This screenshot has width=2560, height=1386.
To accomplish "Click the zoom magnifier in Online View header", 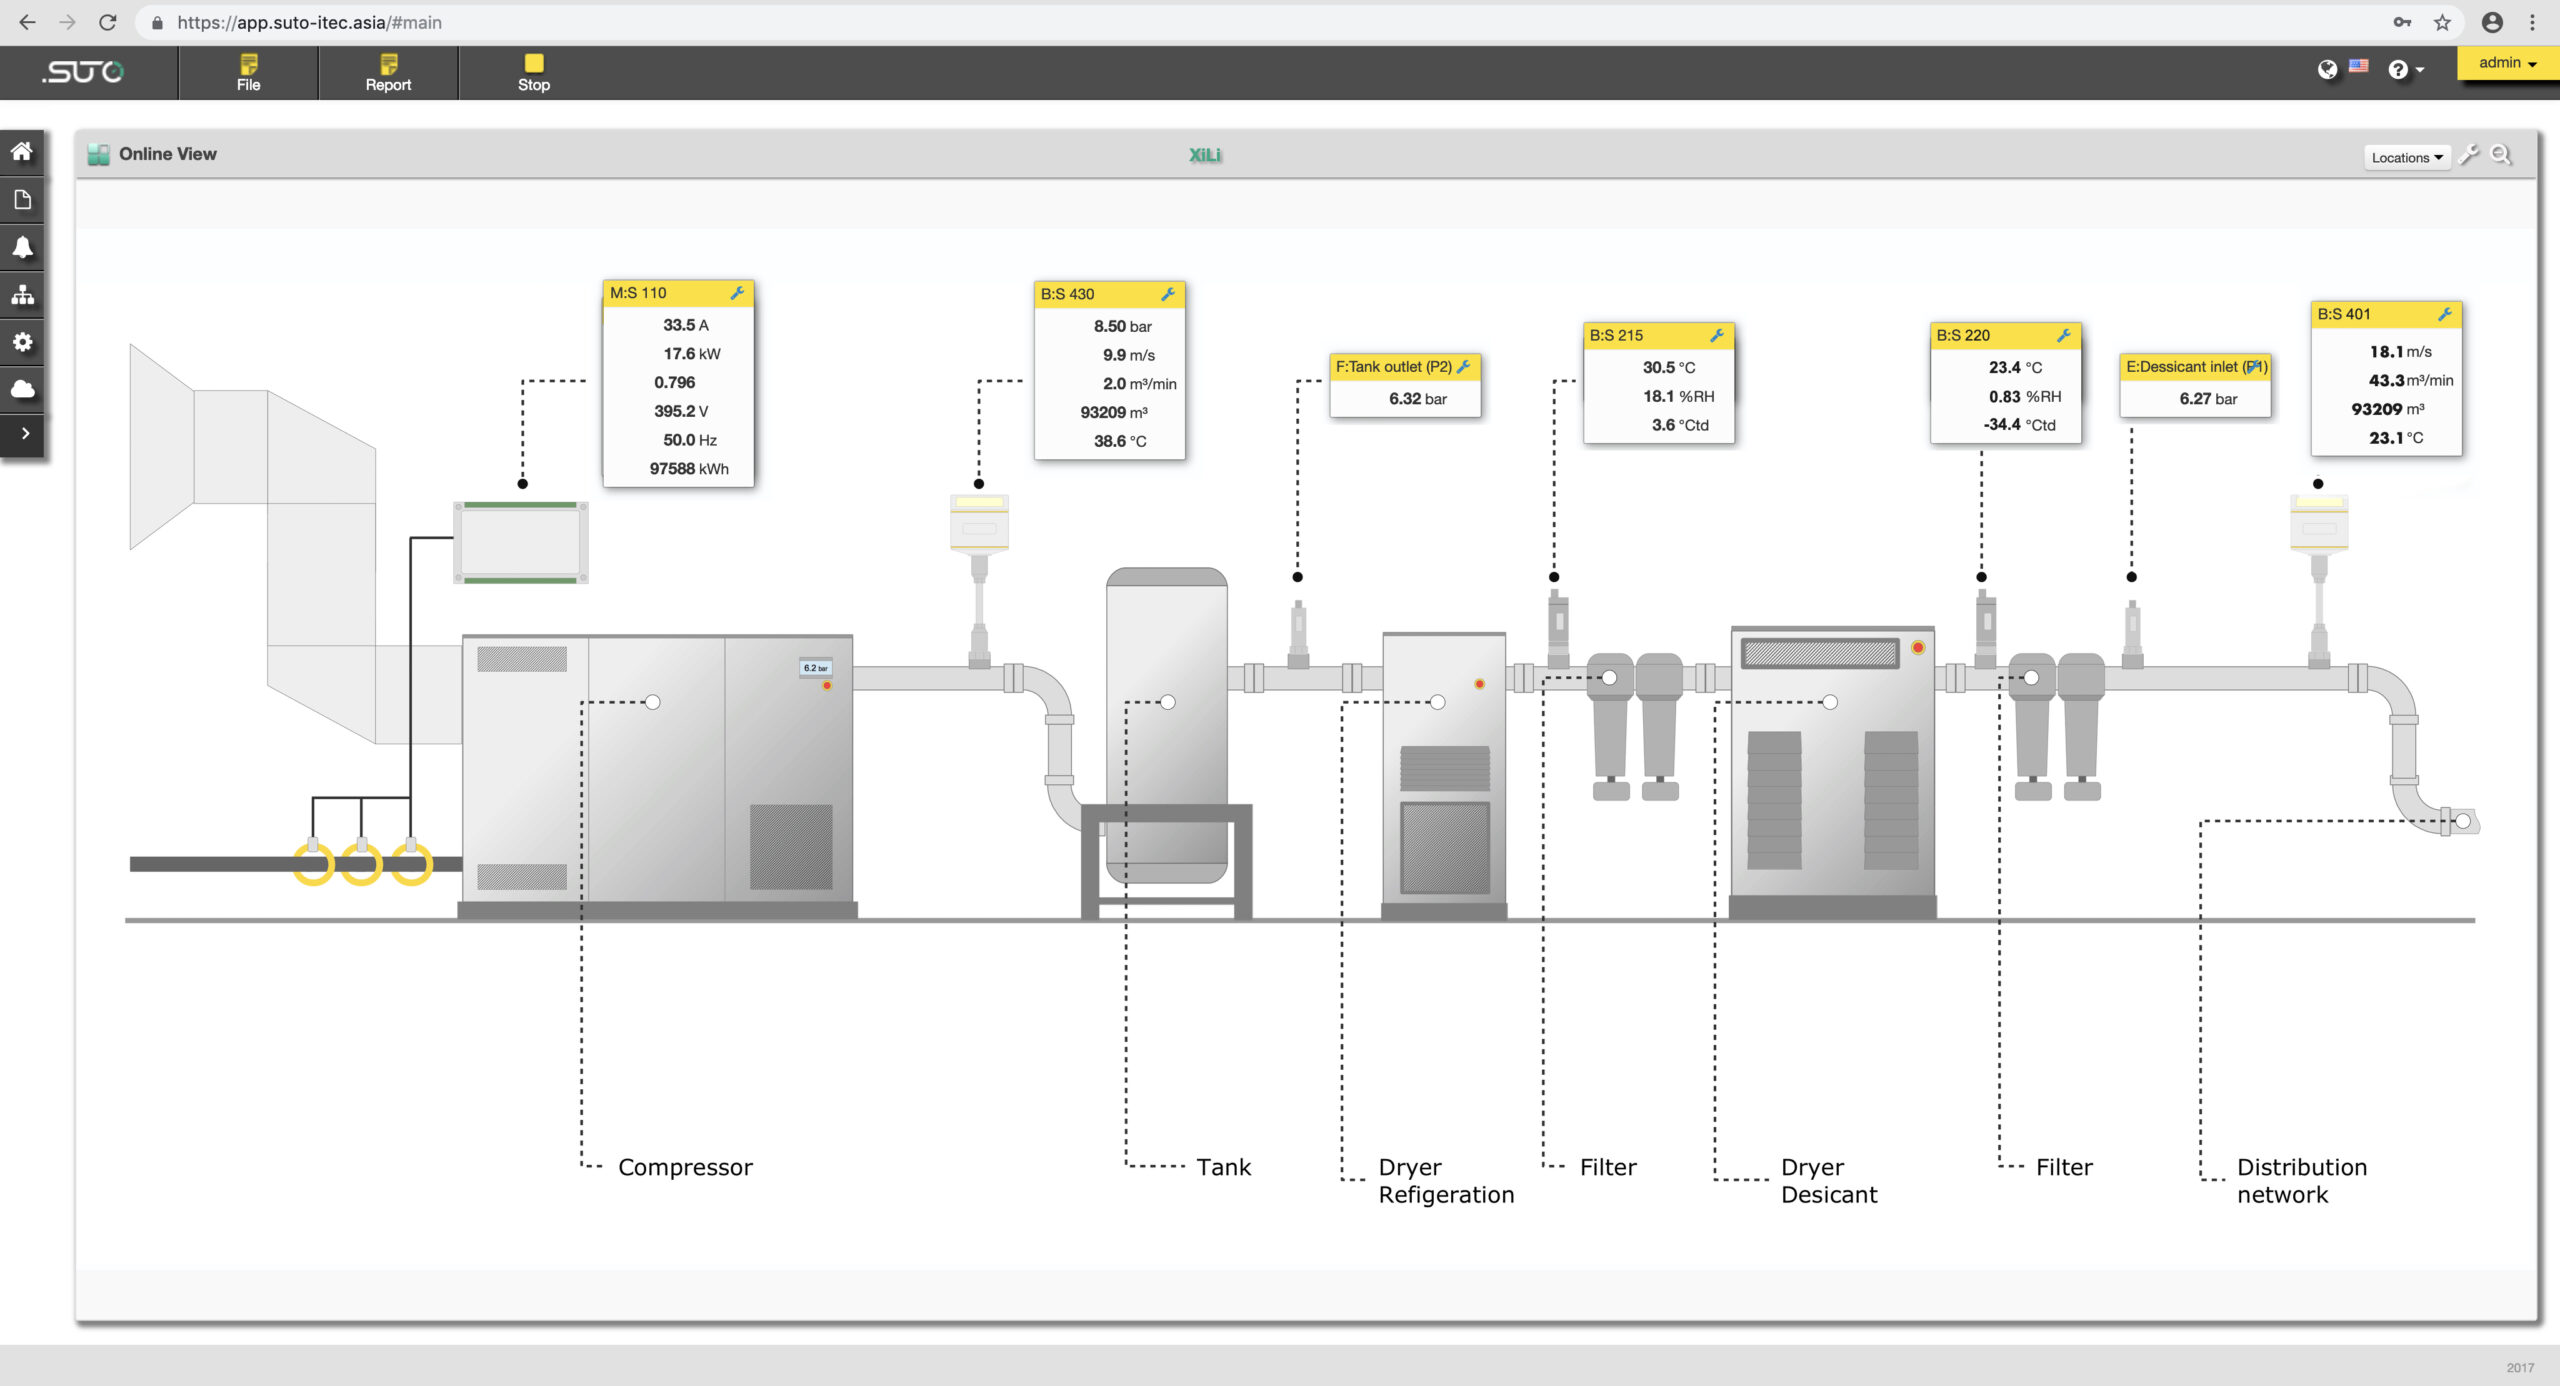I will (2500, 155).
